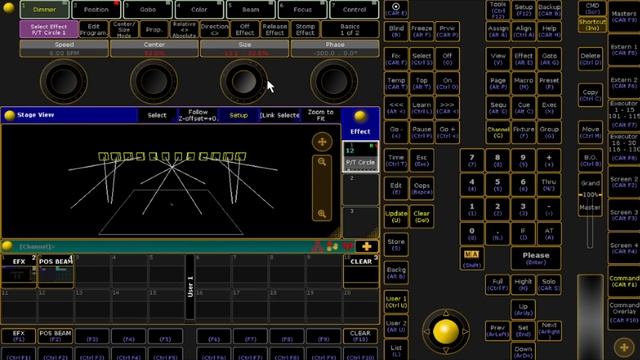Click the red triangle icon on command line
The width and height of the screenshot is (640, 360).
point(317,246)
